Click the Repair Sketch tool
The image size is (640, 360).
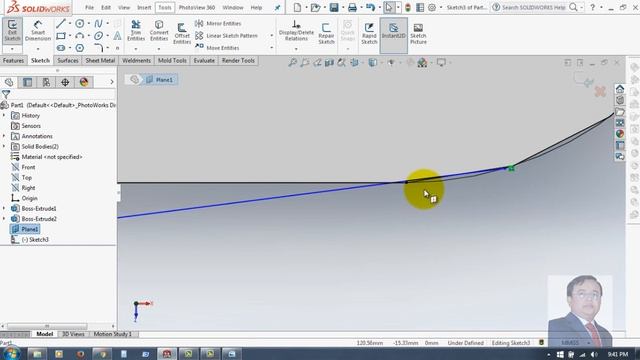point(326,33)
